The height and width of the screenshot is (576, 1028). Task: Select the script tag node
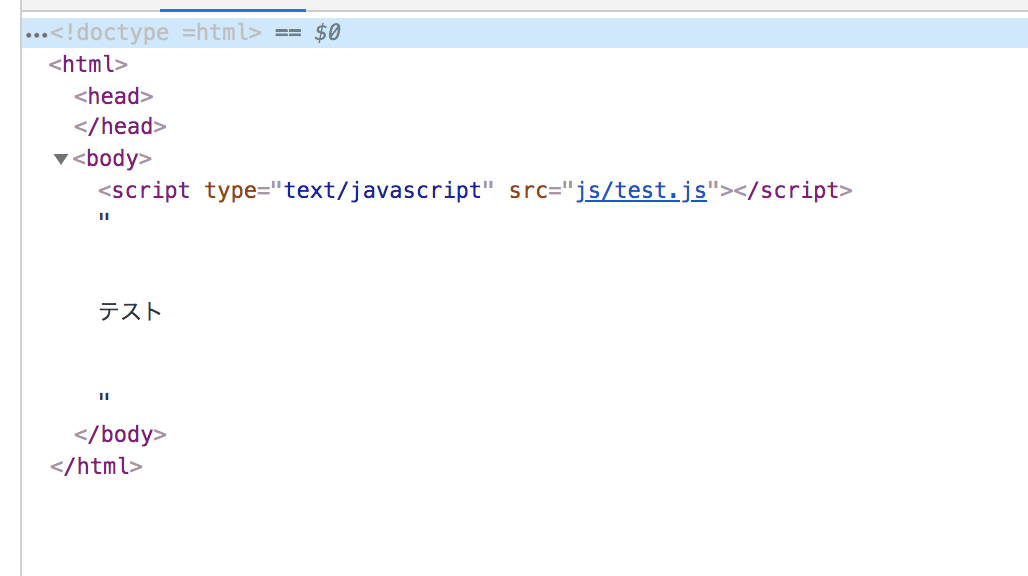[475, 191]
